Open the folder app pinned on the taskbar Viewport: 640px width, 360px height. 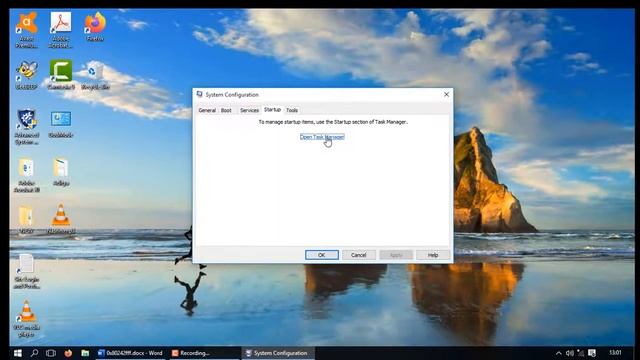pos(85,353)
